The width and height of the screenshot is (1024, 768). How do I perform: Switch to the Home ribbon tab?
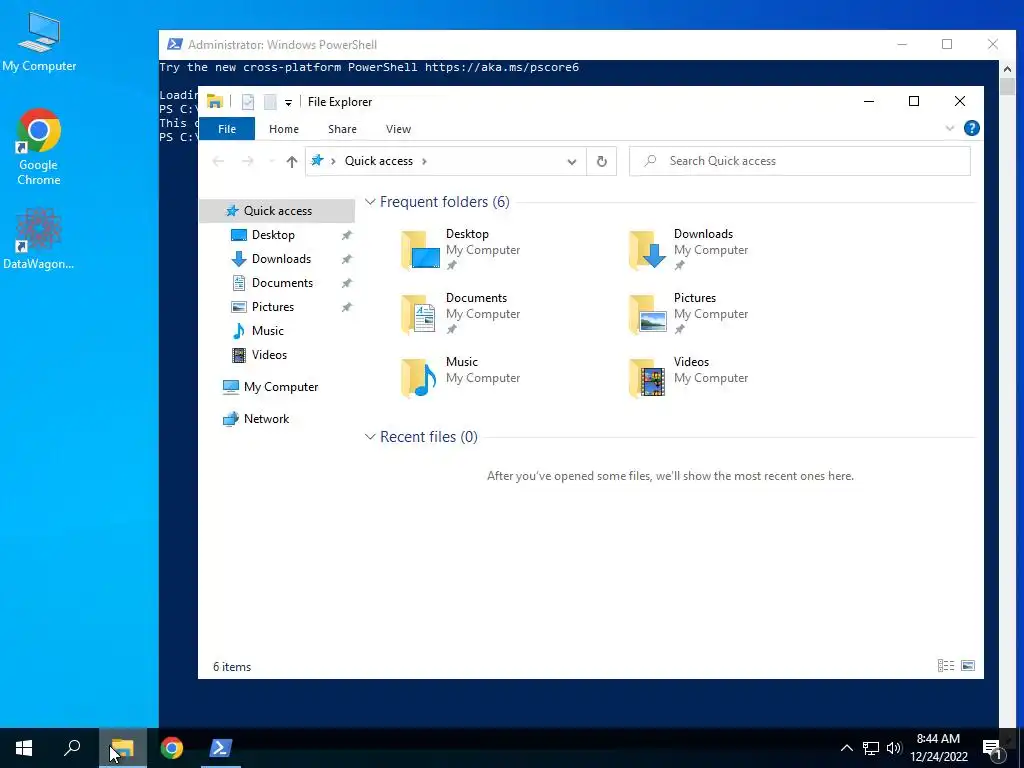(283, 129)
